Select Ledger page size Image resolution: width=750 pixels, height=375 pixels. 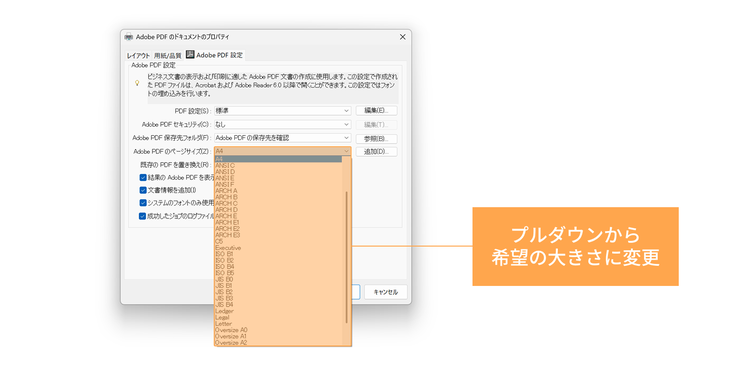(x=278, y=311)
